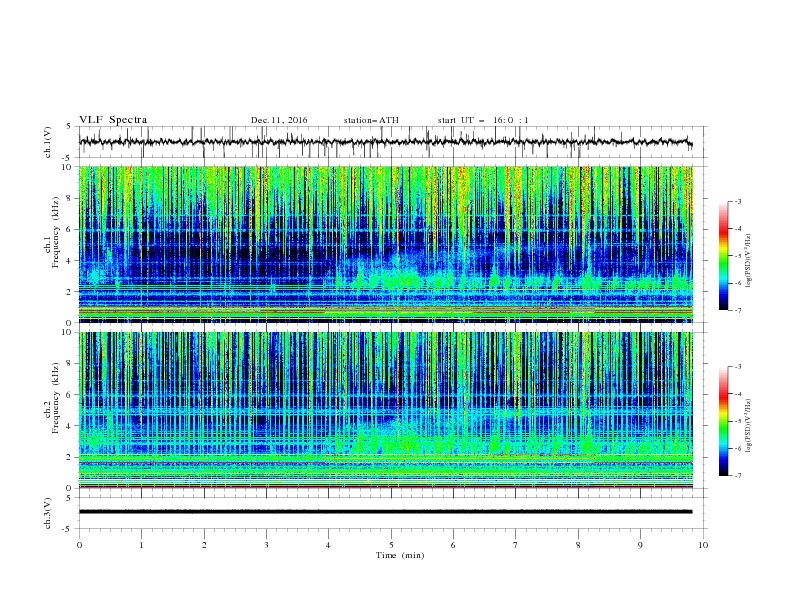Click the "VLF Spectra" plot title
Viewport: 792px width, 612px height.
(113, 120)
